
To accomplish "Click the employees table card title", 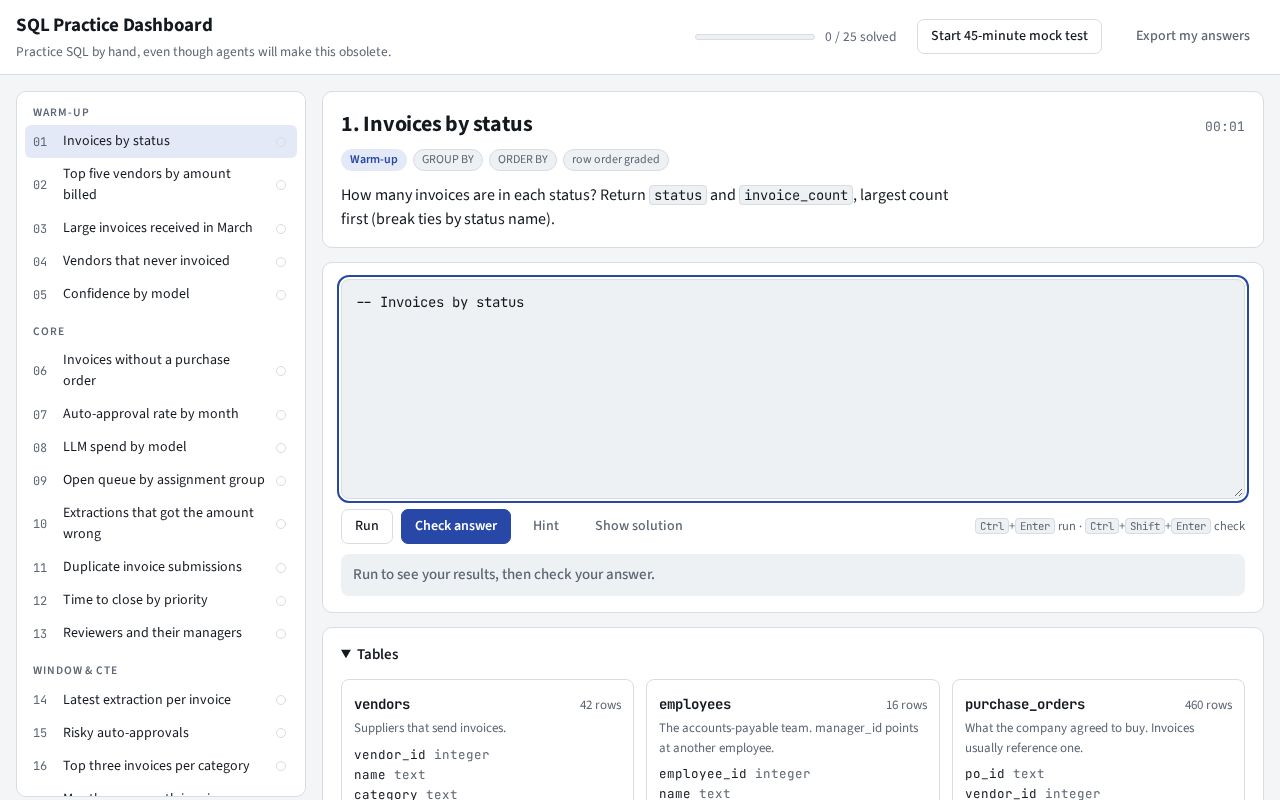I will coord(695,705).
